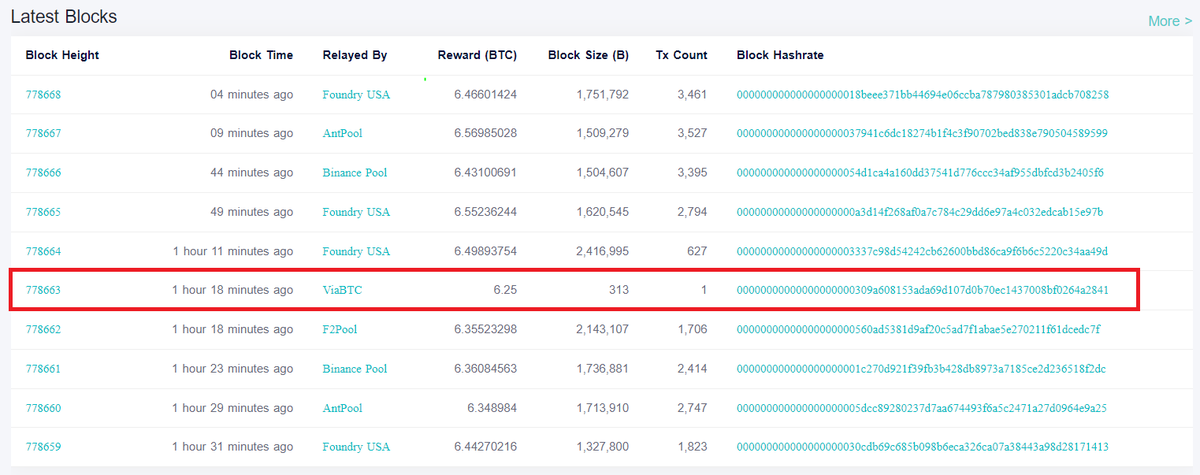
Task: Select block size 1,327,800
Action: [603, 447]
